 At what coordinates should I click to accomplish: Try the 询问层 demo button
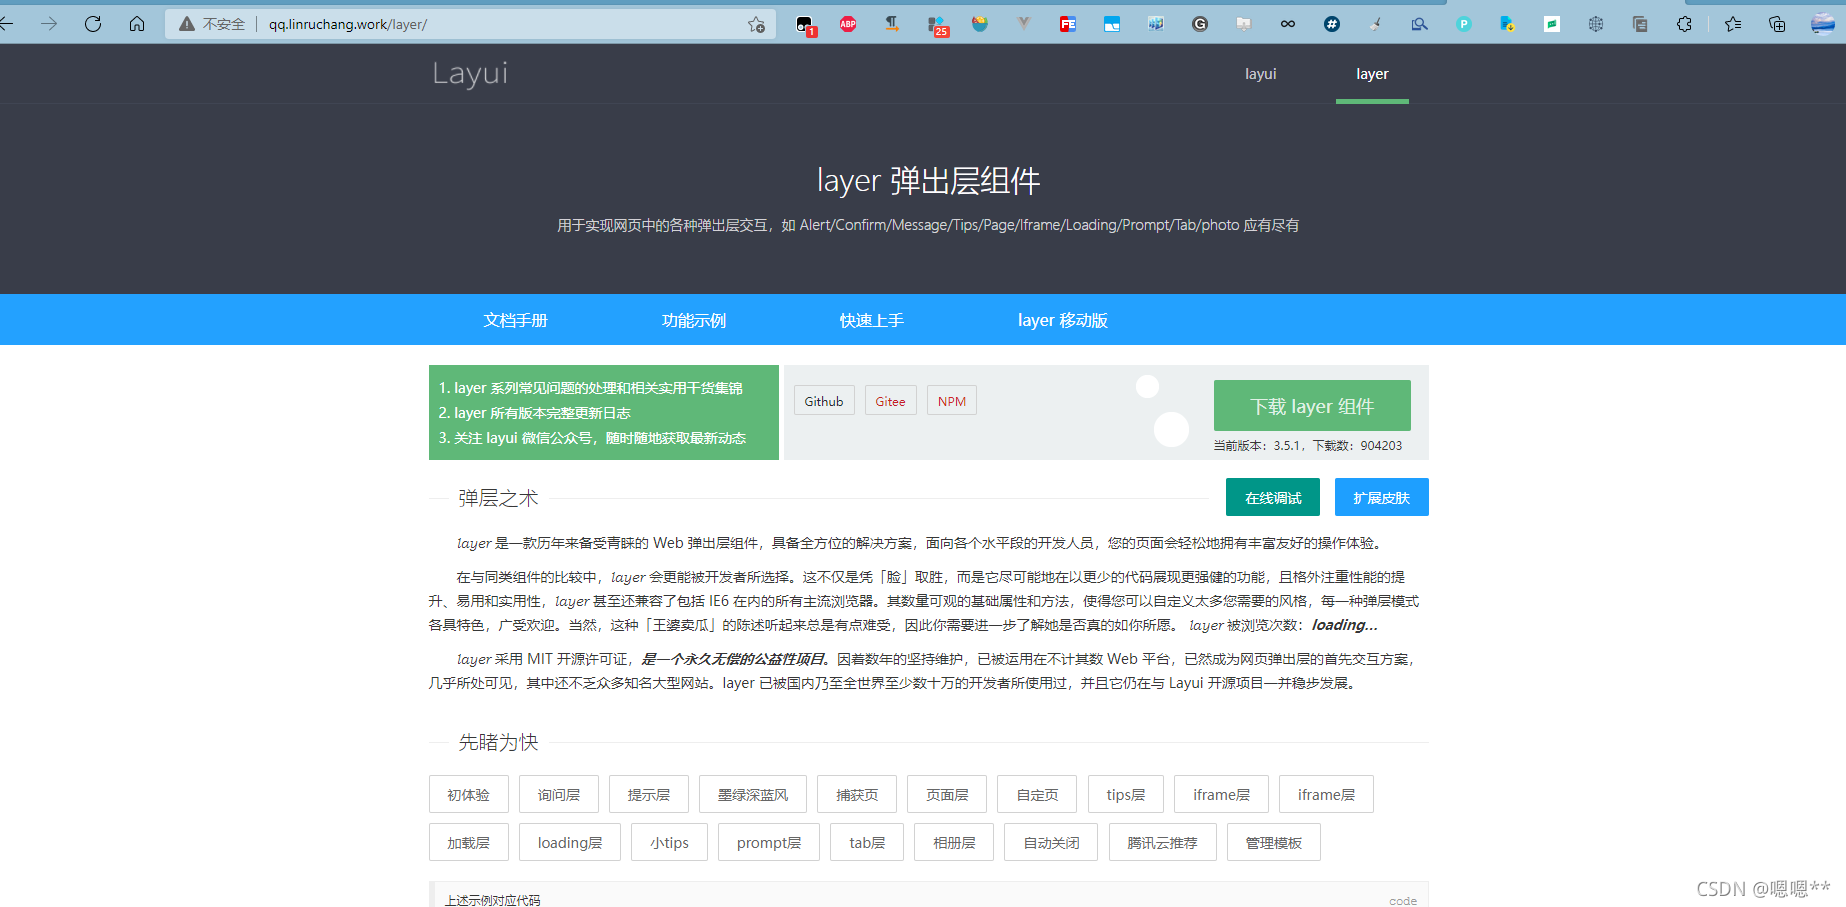point(559,794)
